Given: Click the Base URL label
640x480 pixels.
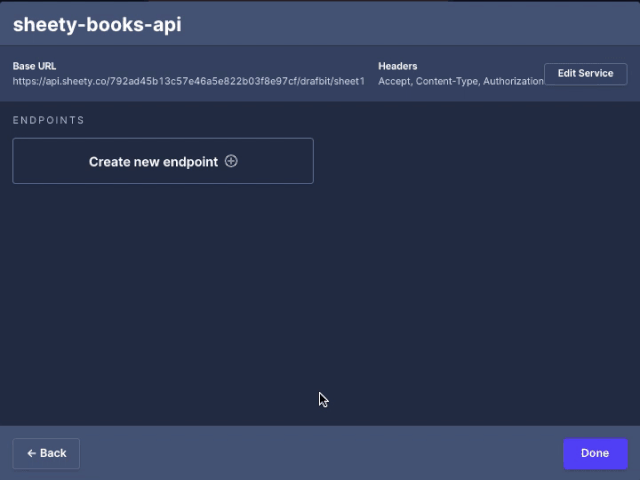Looking at the screenshot, I should tap(34, 66).
